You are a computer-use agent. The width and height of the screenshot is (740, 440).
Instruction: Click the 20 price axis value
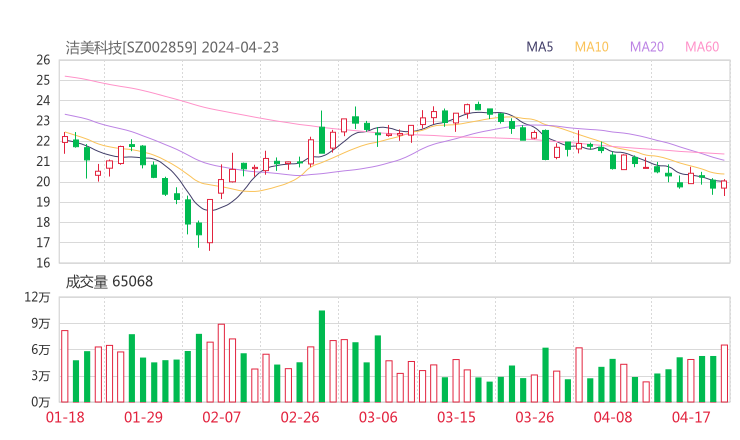(43, 182)
